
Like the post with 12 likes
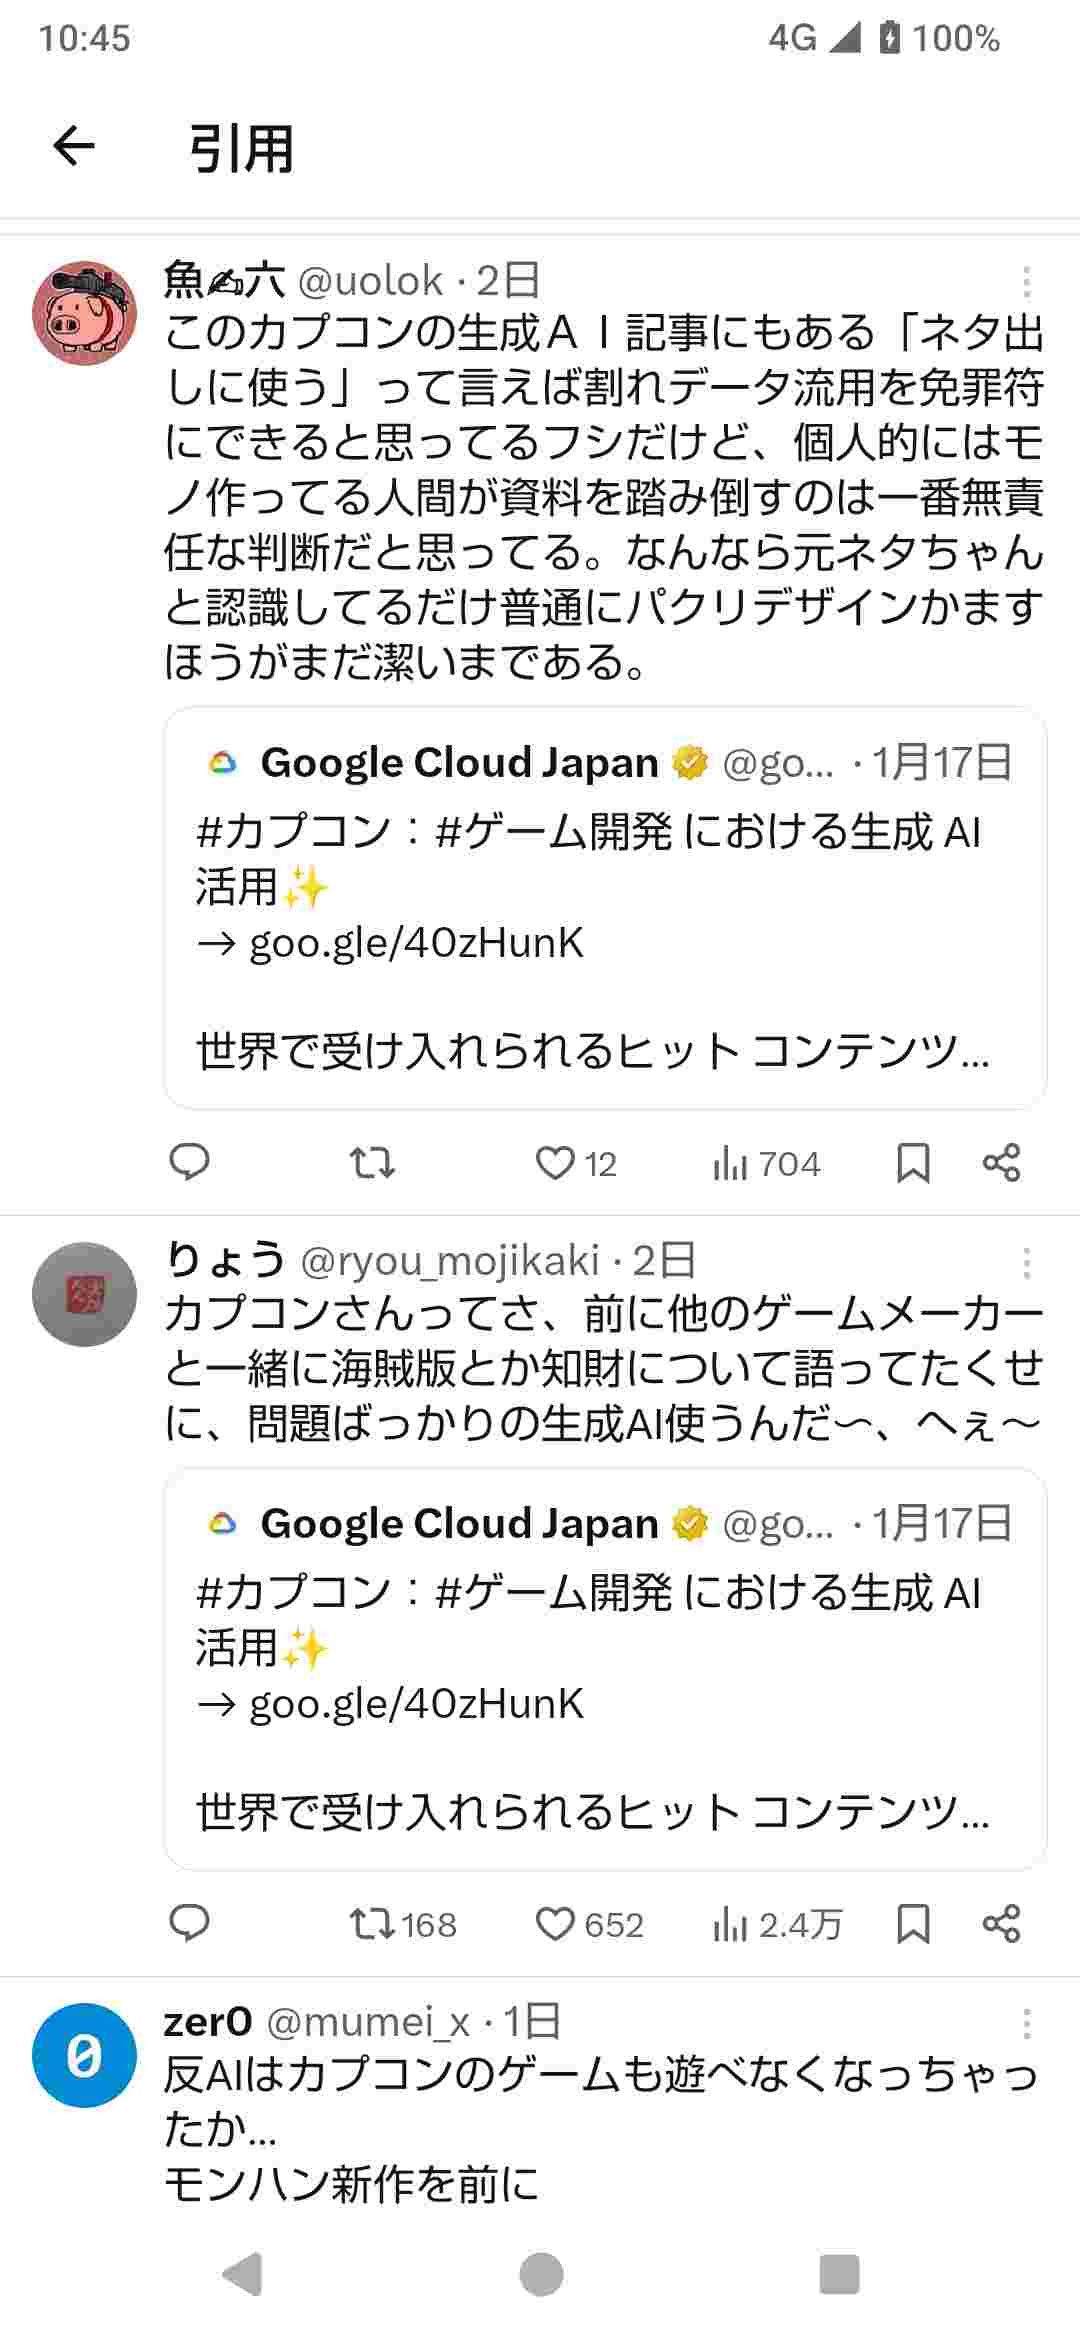[x=555, y=1163]
